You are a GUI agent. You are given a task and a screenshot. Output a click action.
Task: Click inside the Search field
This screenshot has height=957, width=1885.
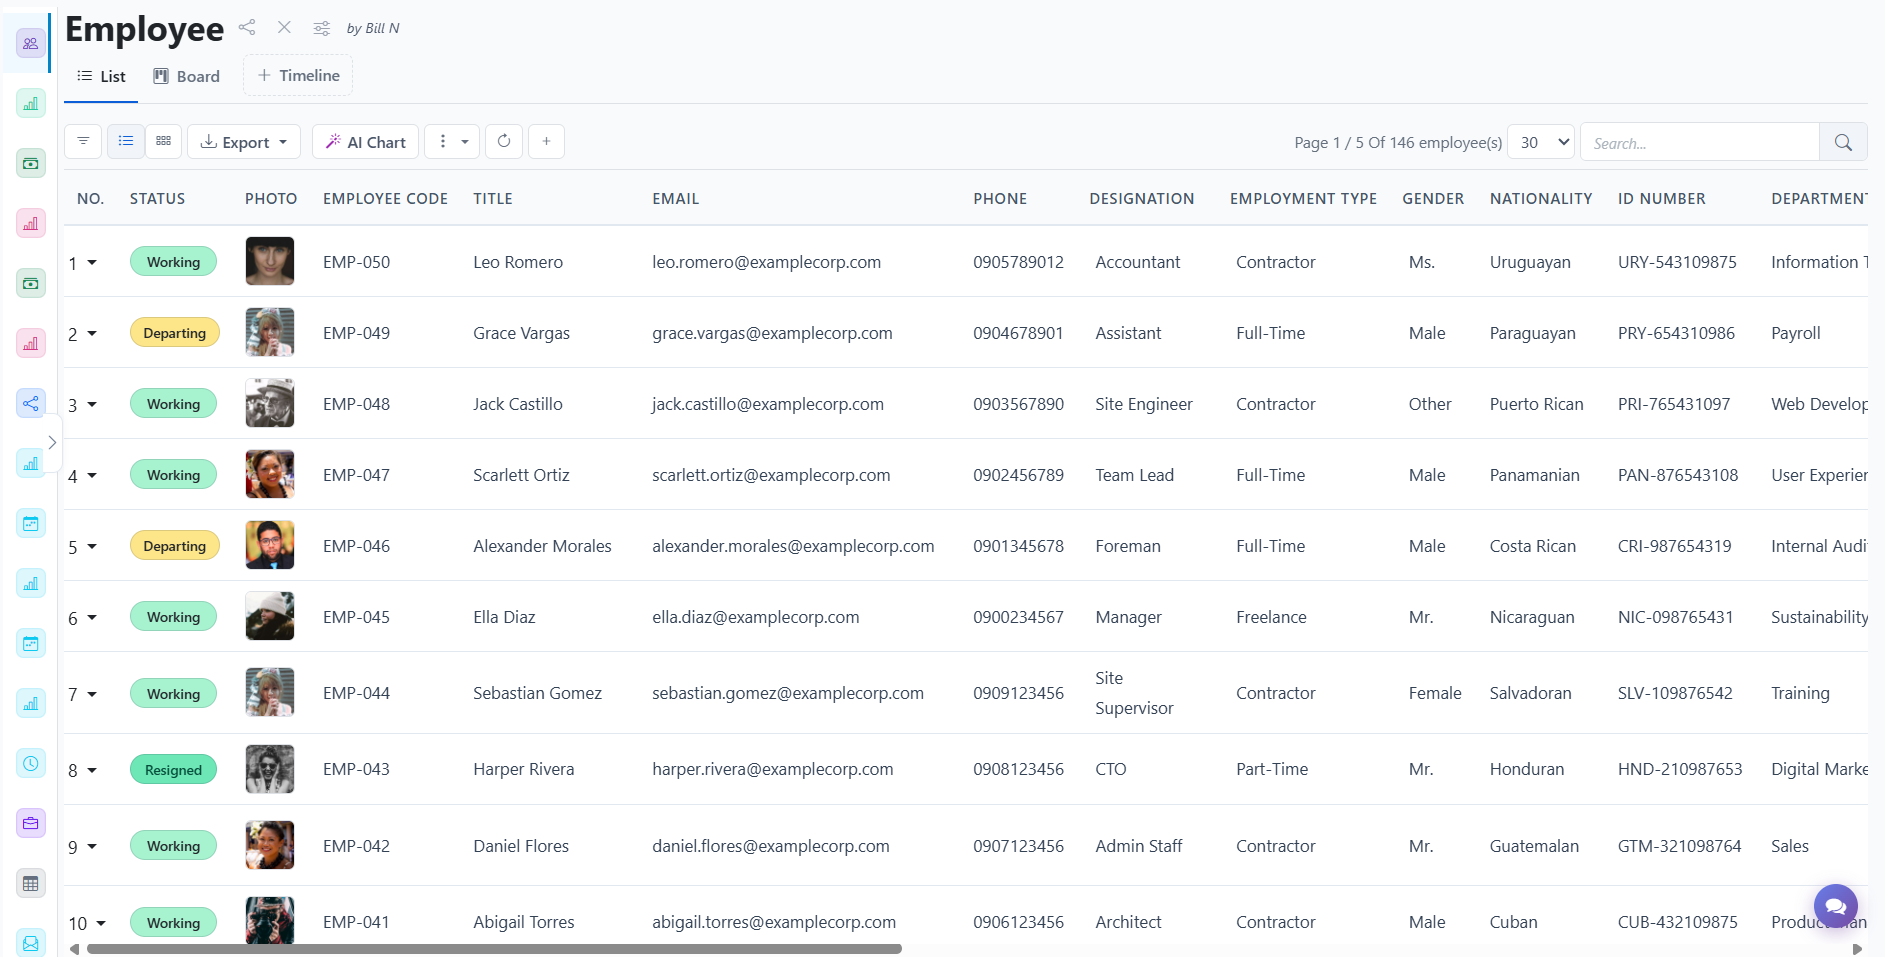pos(1699,142)
